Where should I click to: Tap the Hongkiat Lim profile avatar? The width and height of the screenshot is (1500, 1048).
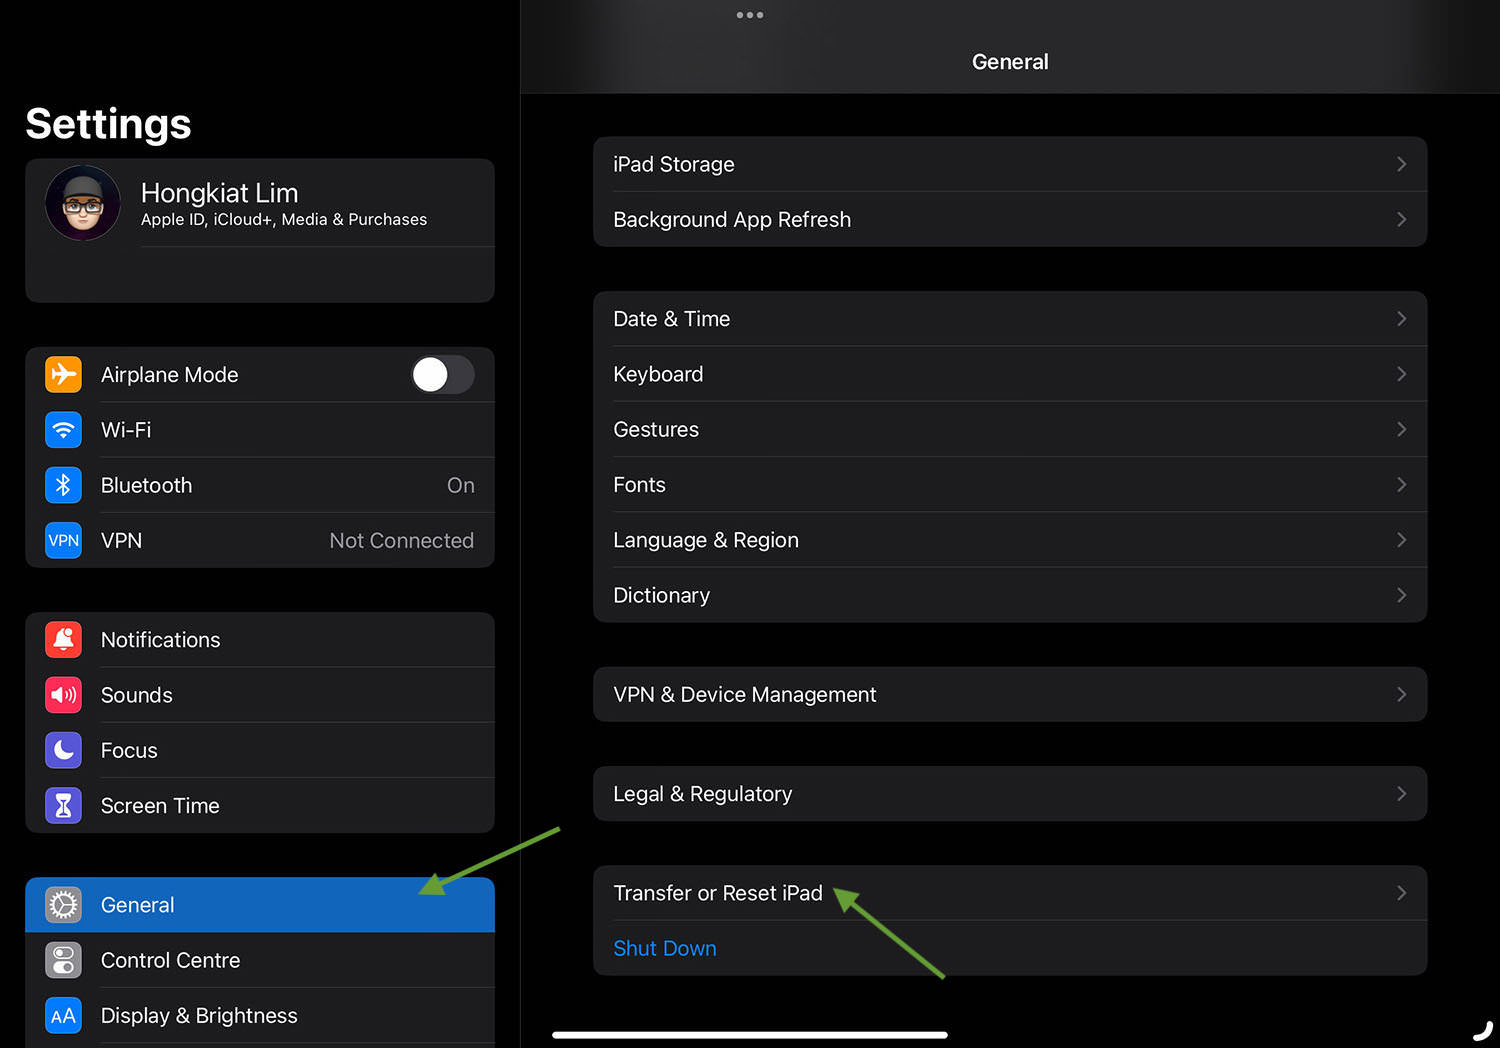[83, 203]
